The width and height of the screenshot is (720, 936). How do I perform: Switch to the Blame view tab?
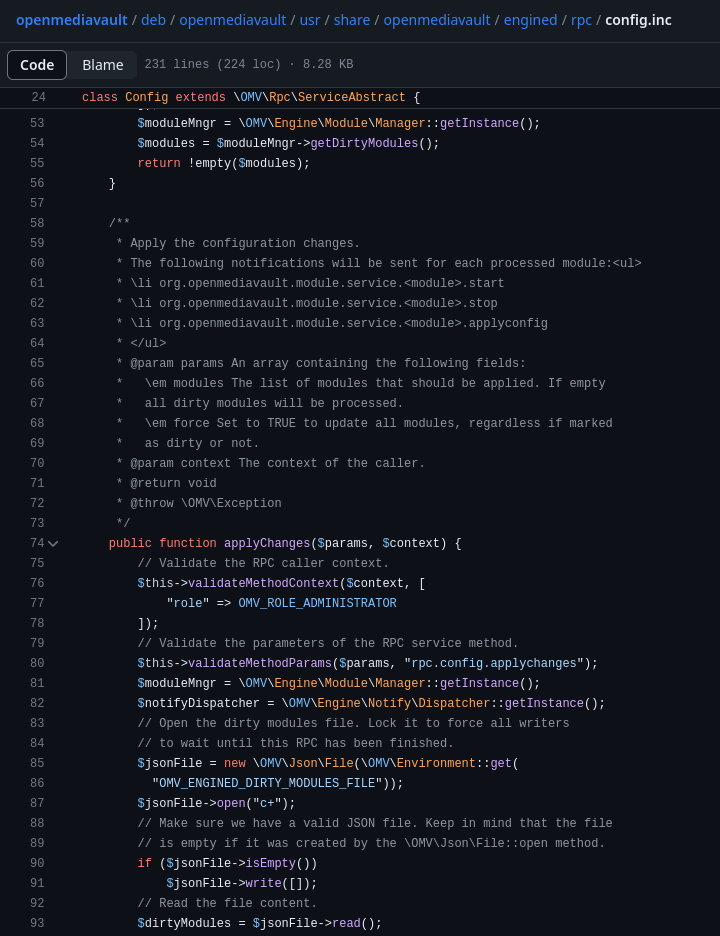click(102, 65)
